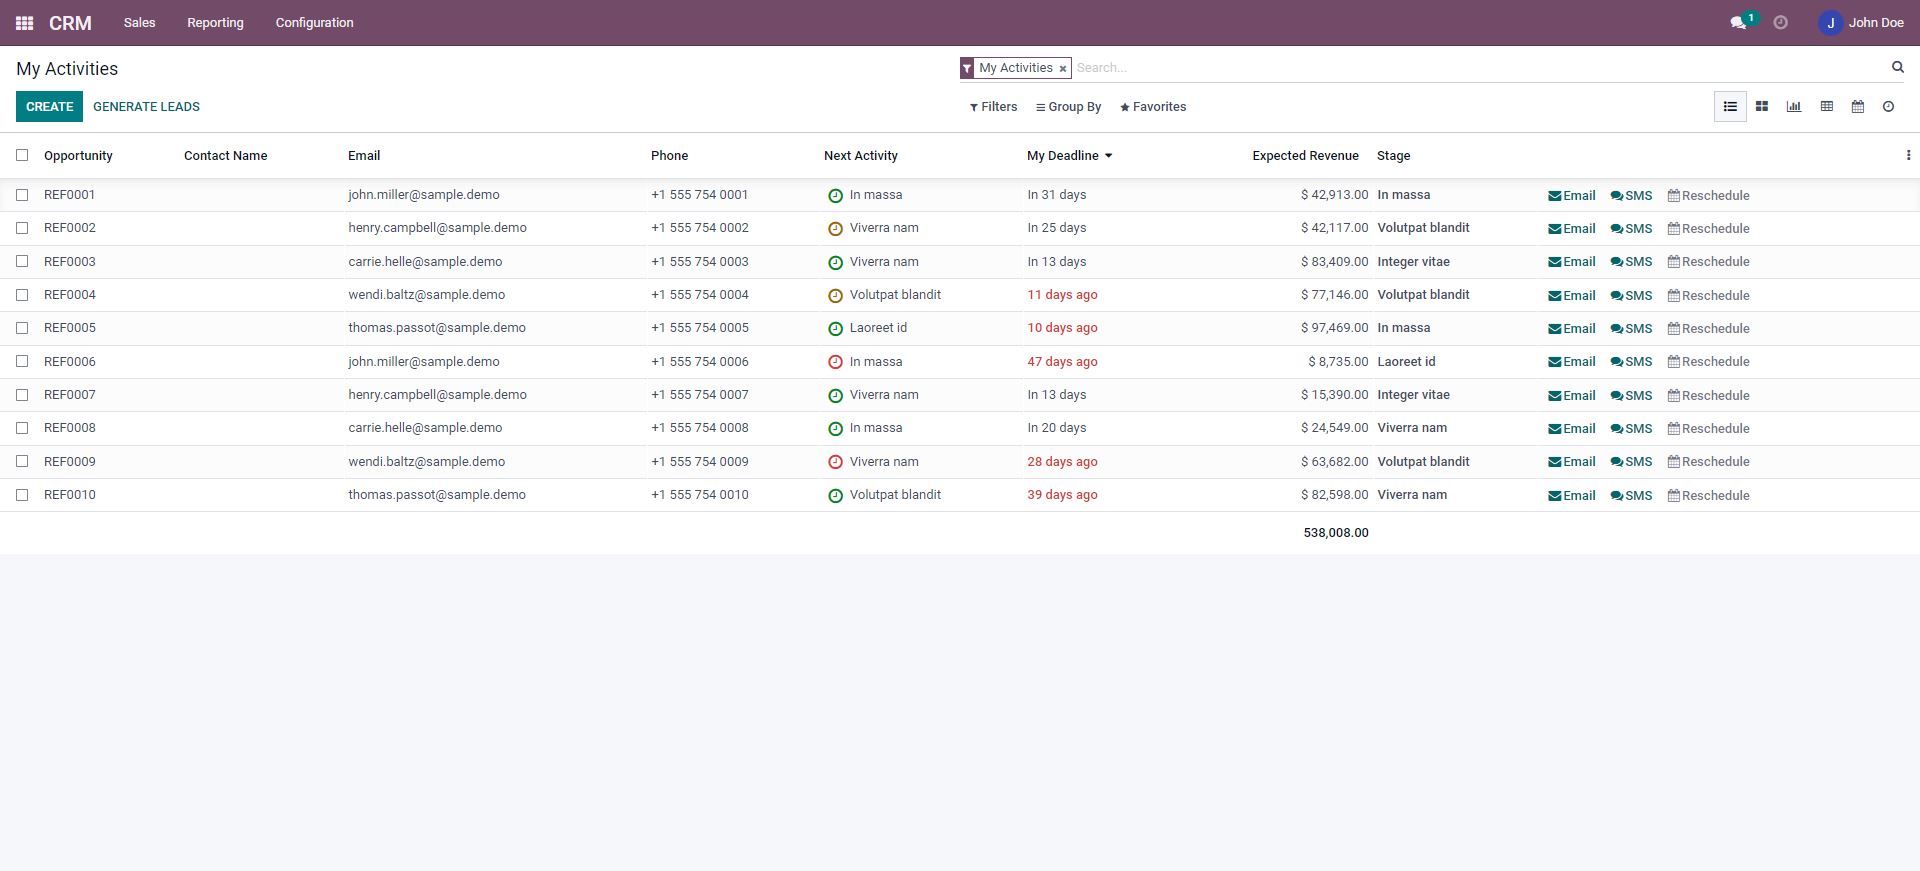Screen dimensions: 1920x871
Task: Switch to Activity view
Action: coord(1888,107)
